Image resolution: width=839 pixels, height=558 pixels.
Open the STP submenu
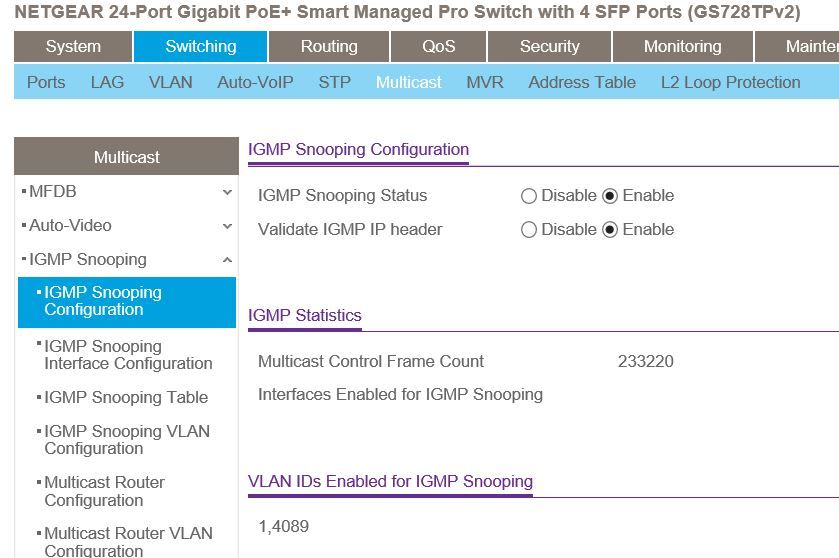tap(334, 82)
